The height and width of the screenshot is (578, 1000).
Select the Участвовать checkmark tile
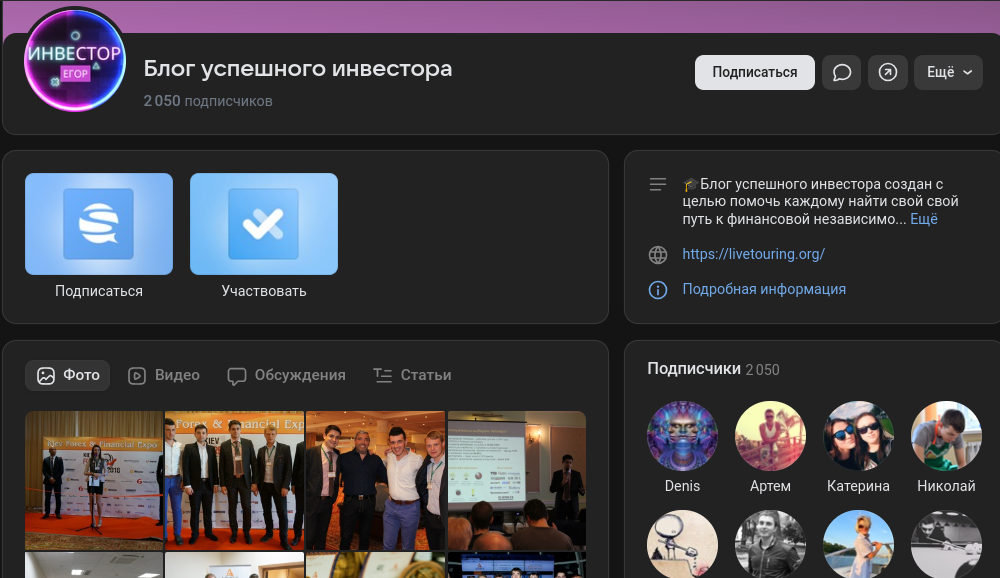[x=263, y=224]
